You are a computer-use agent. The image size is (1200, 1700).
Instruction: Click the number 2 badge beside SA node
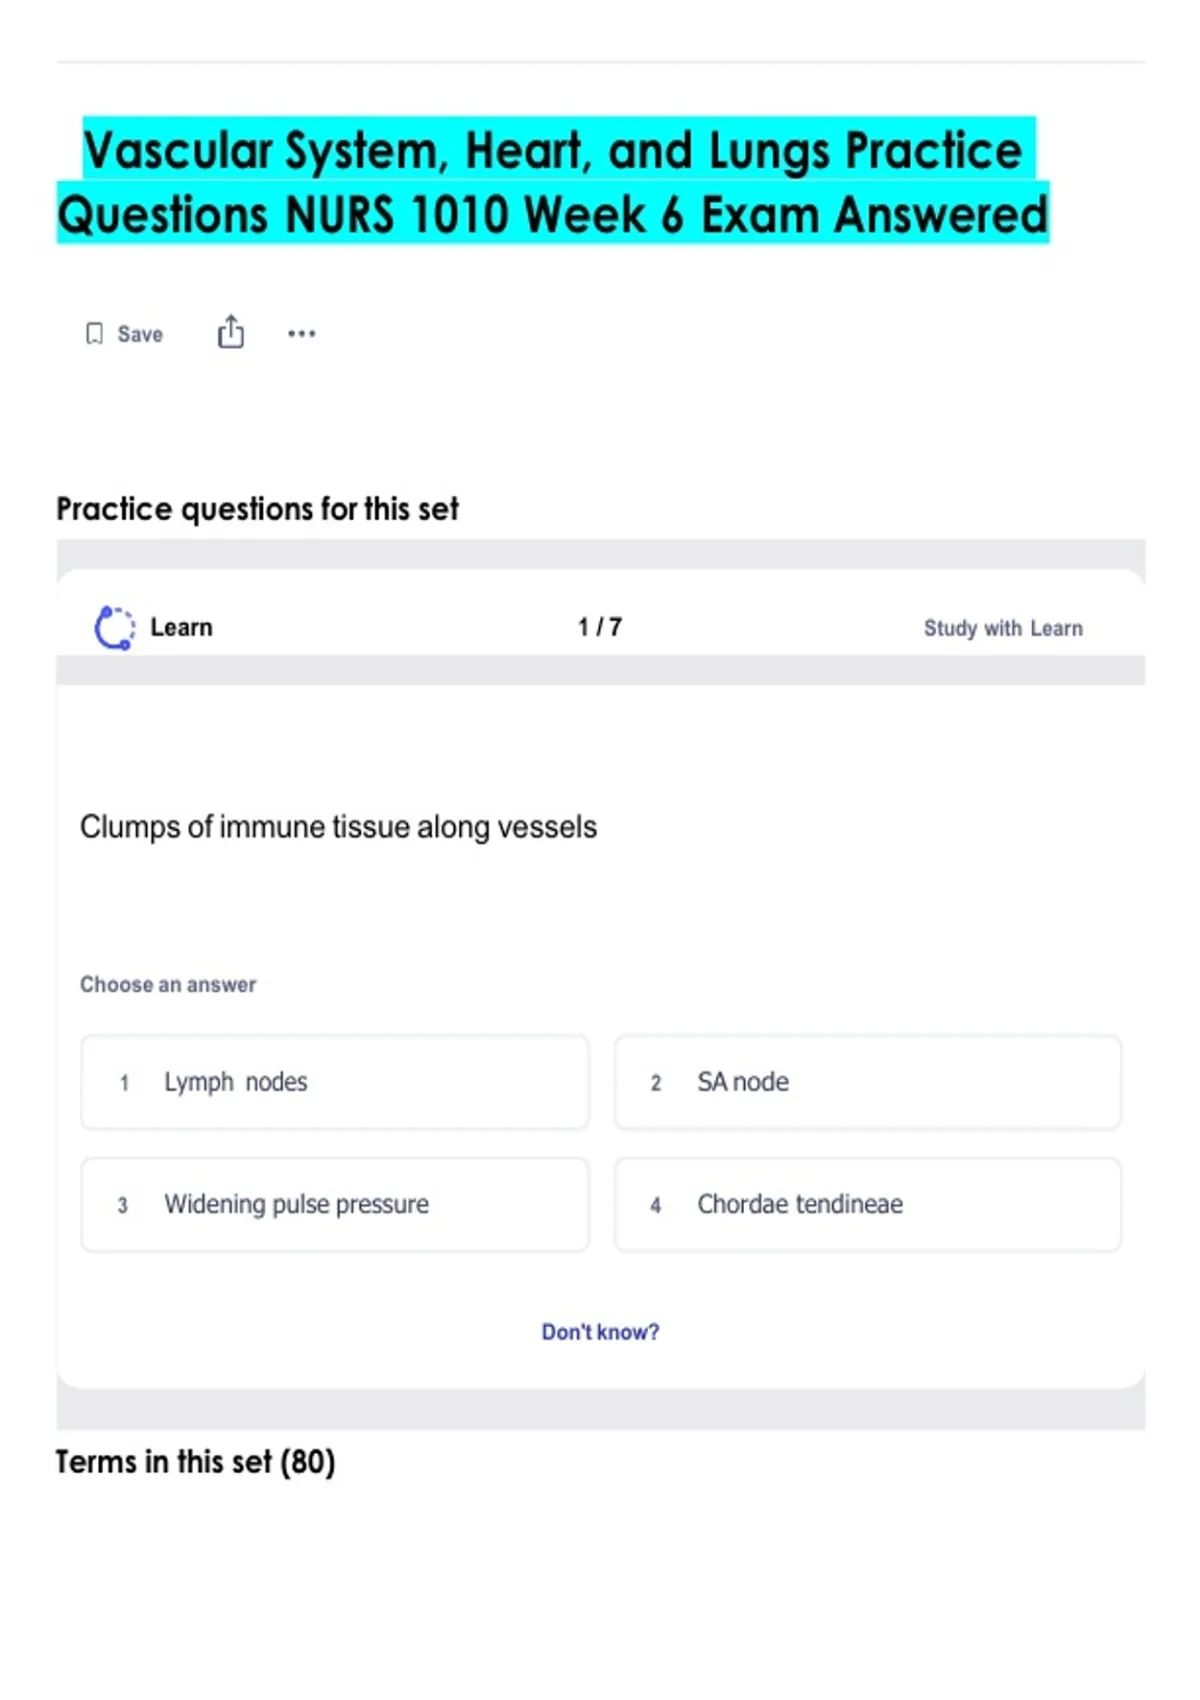point(656,1083)
